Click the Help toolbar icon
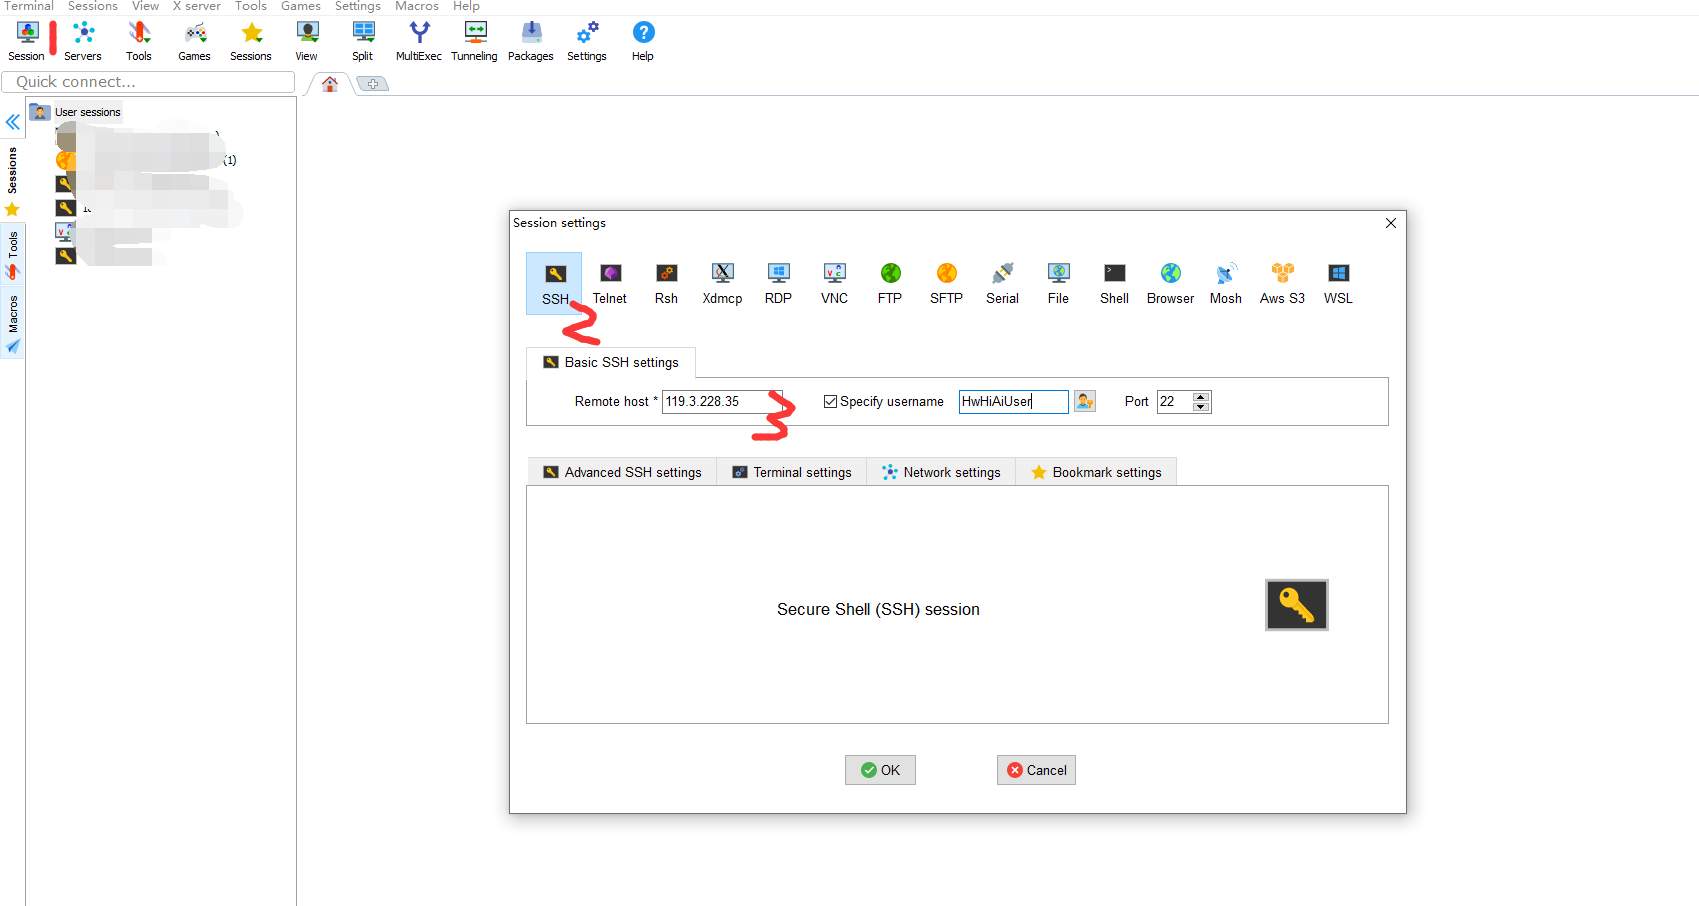1699x906 pixels. point(643,41)
